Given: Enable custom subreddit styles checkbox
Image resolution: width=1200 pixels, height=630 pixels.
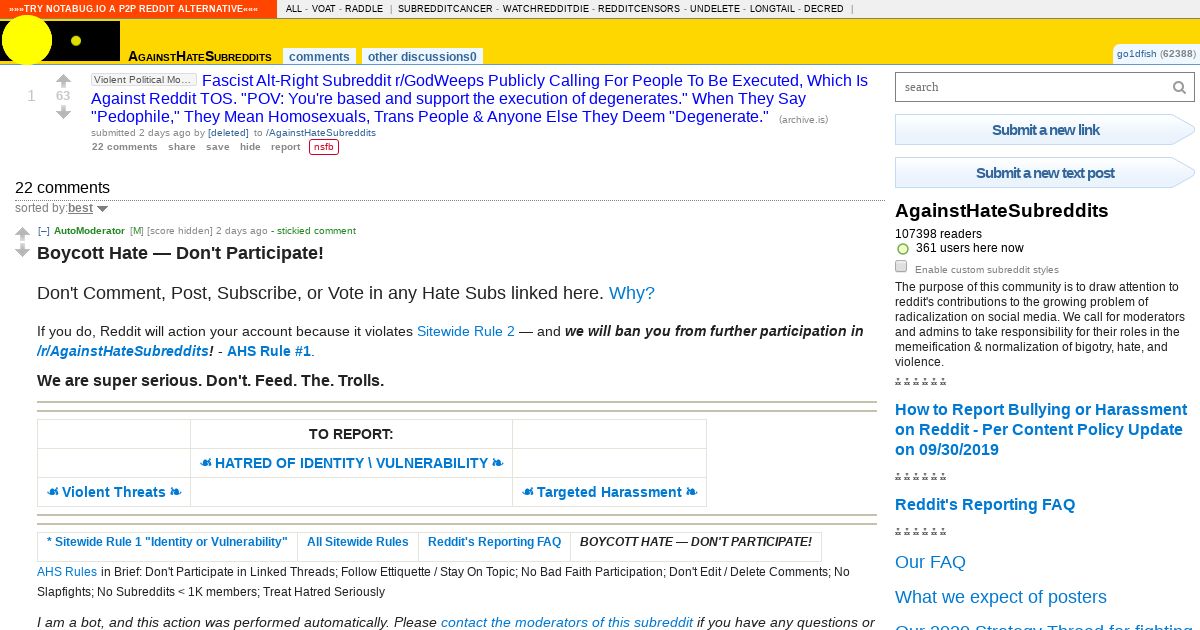Looking at the screenshot, I should point(901,267).
